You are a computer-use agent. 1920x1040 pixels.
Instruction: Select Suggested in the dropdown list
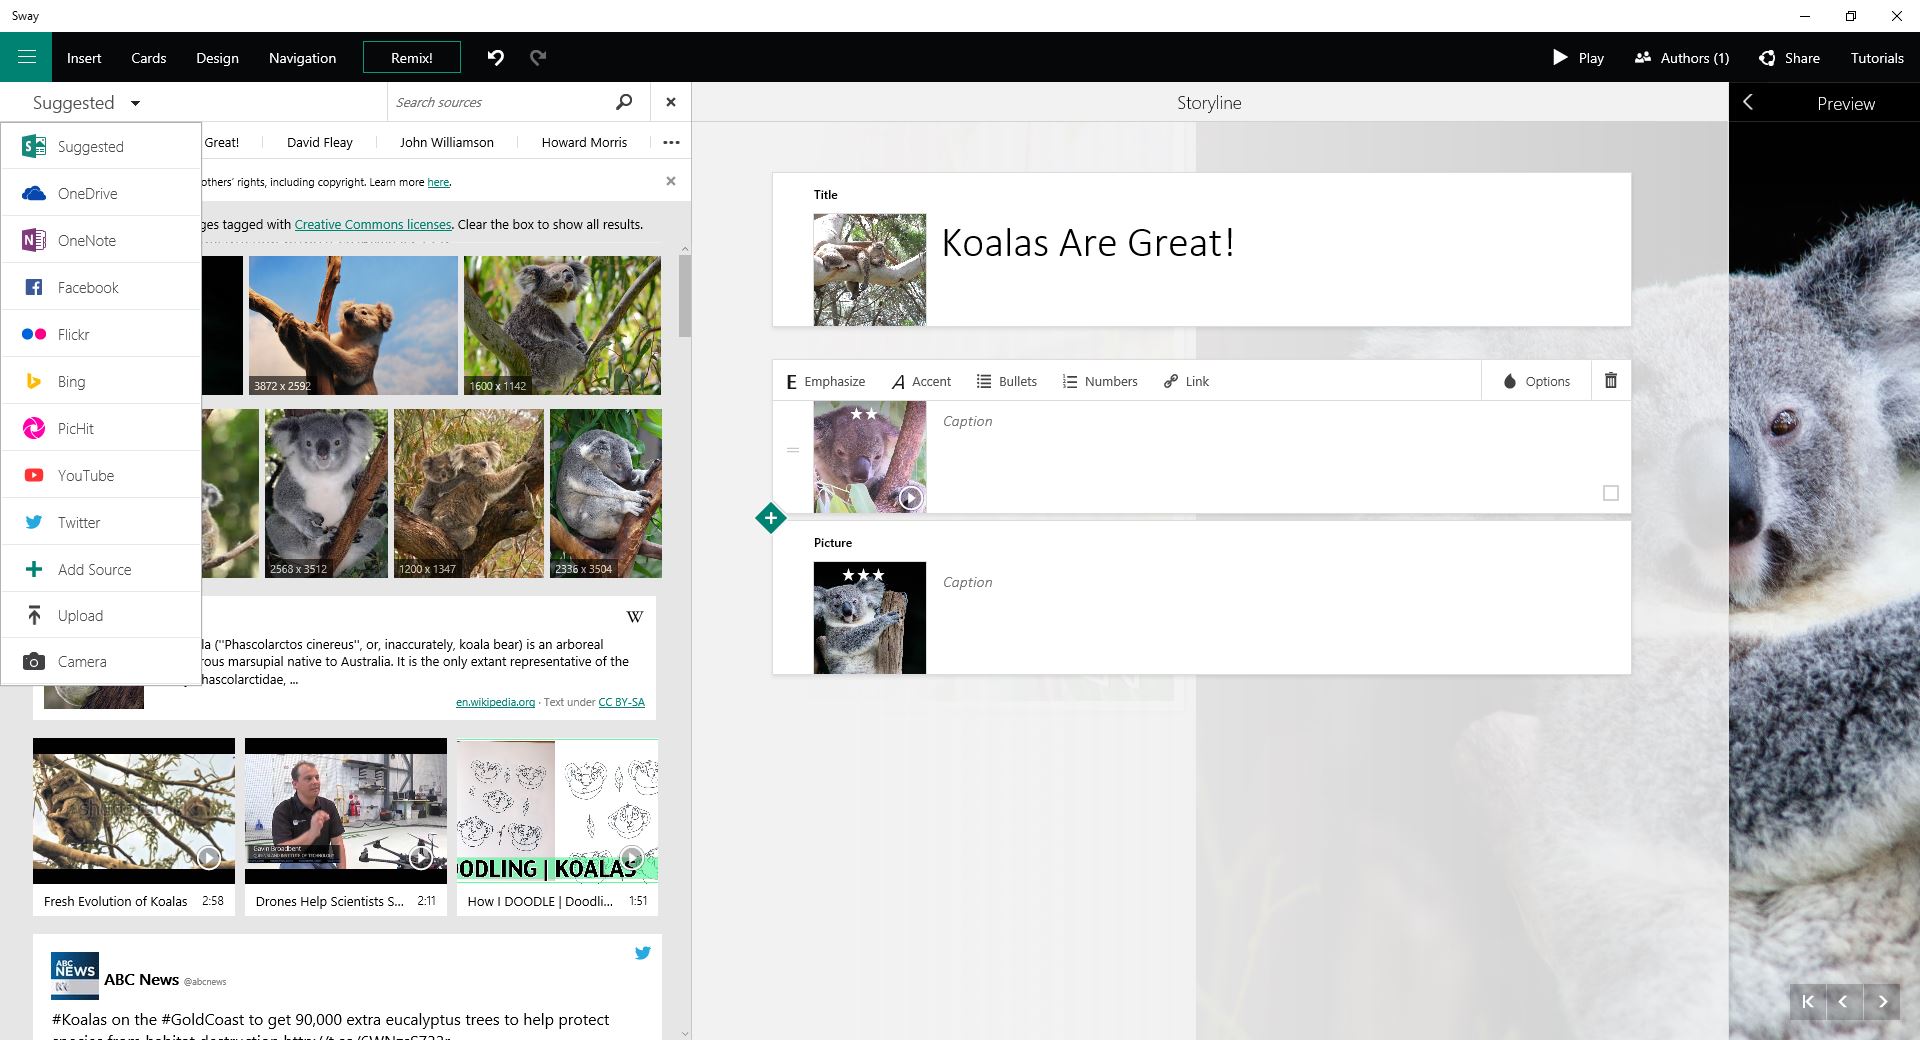[x=101, y=146]
